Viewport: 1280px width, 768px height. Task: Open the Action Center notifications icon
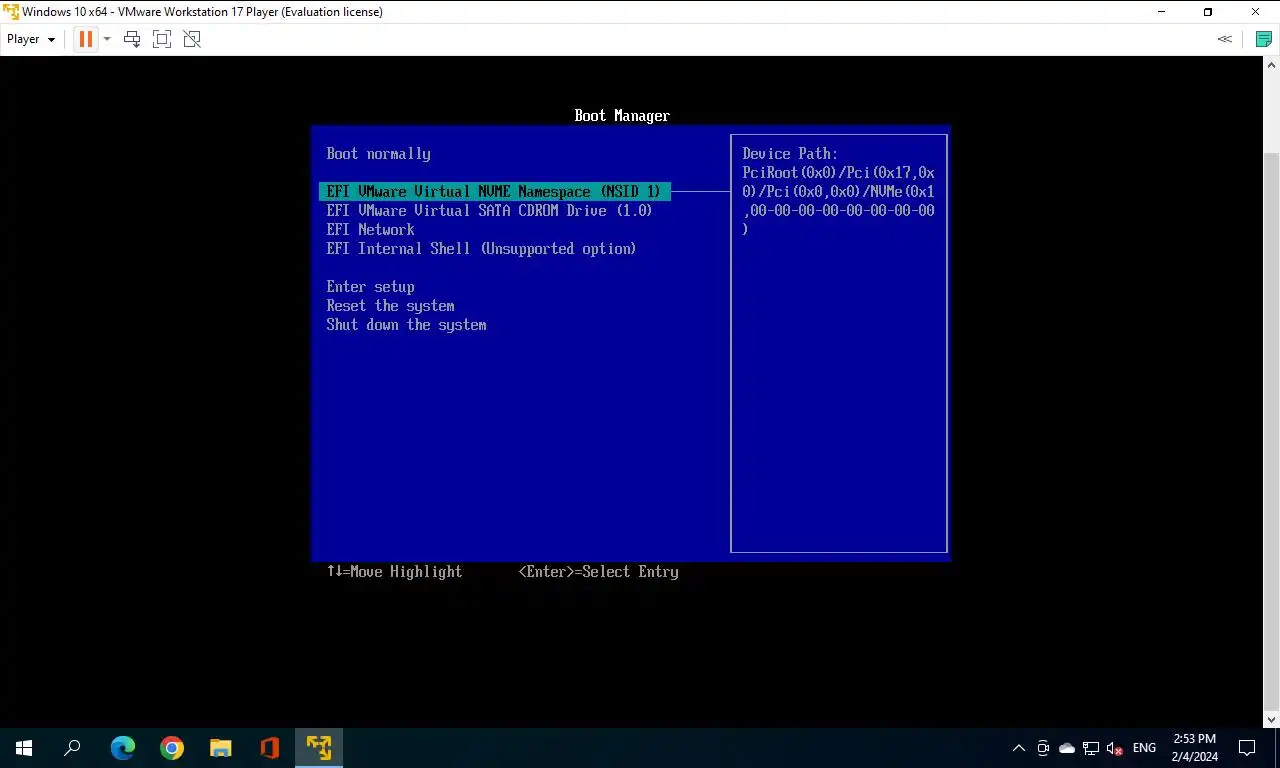coord(1247,748)
